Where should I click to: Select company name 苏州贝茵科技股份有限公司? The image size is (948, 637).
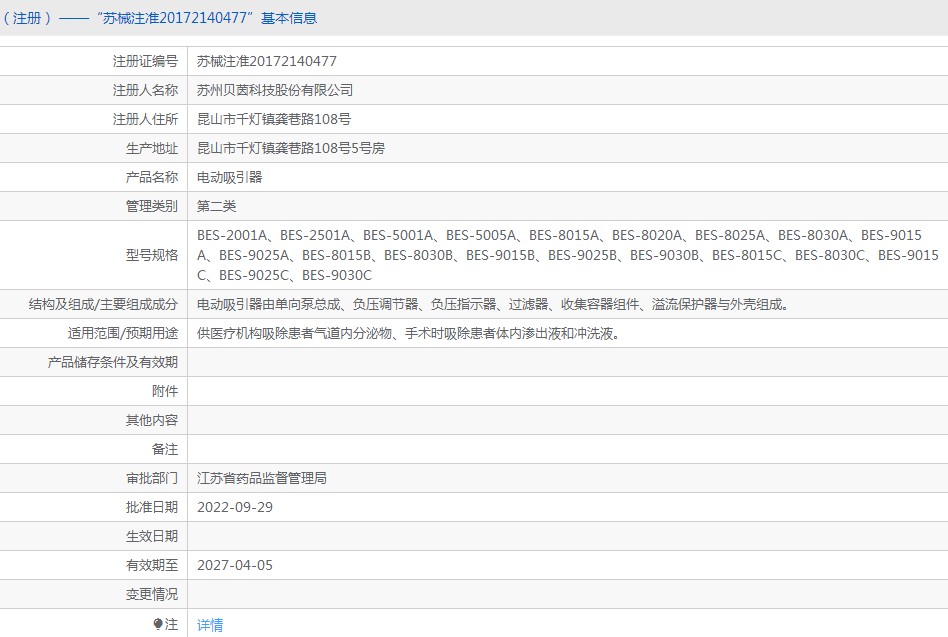point(275,90)
